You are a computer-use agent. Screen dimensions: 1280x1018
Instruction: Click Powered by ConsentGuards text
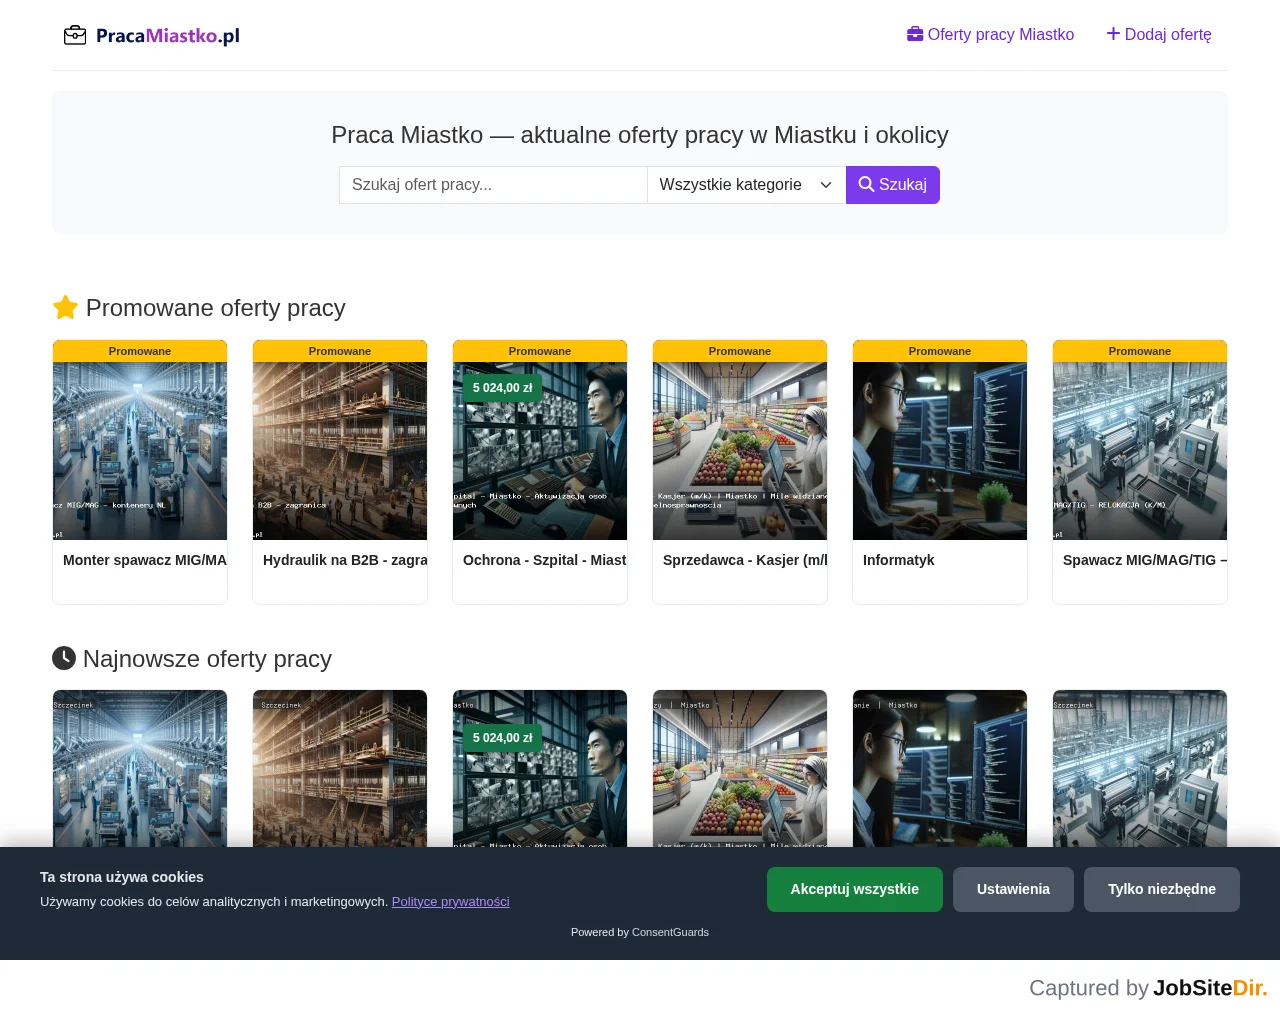(640, 932)
